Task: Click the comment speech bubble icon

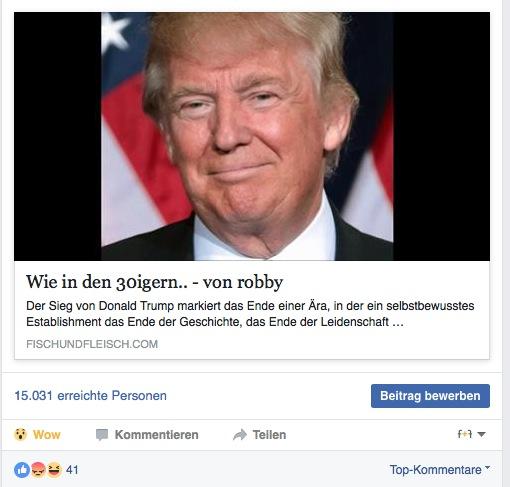Action: [x=102, y=435]
